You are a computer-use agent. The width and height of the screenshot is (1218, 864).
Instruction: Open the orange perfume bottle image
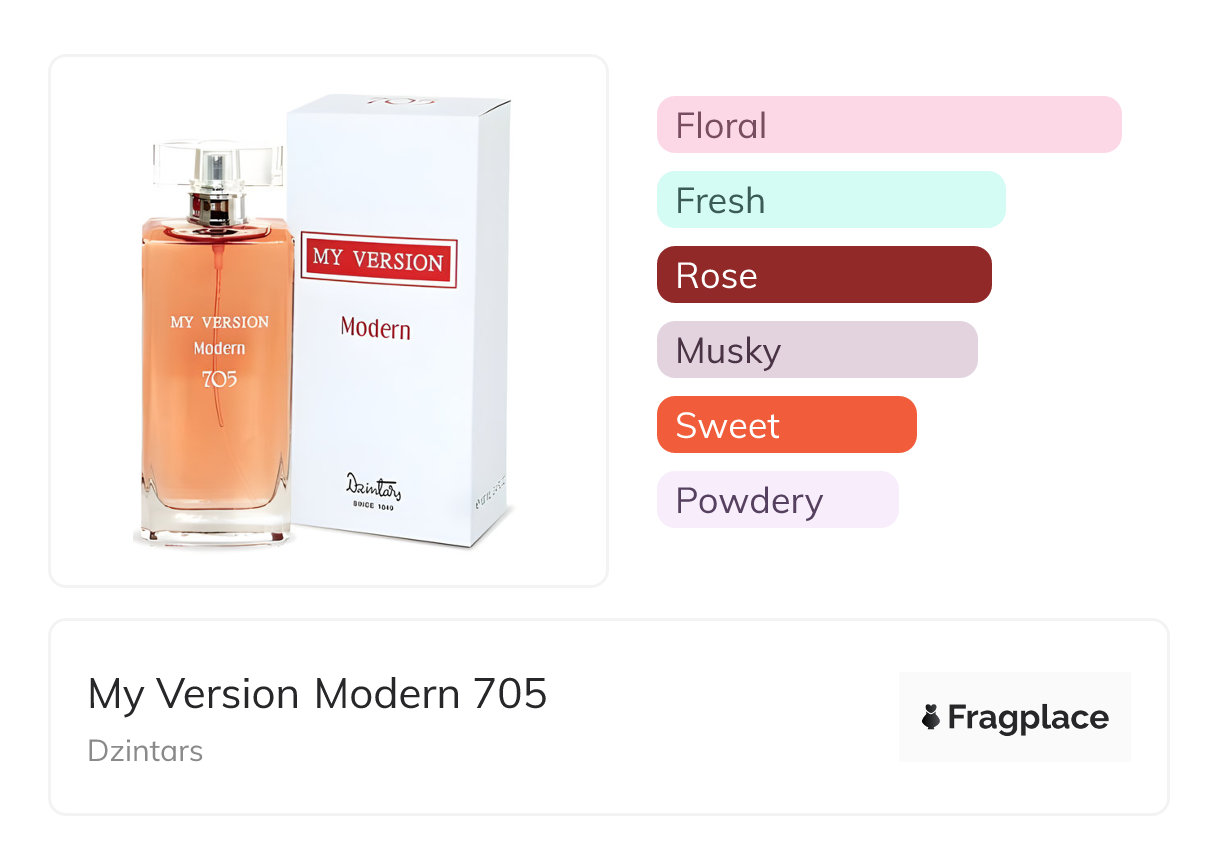click(217, 345)
